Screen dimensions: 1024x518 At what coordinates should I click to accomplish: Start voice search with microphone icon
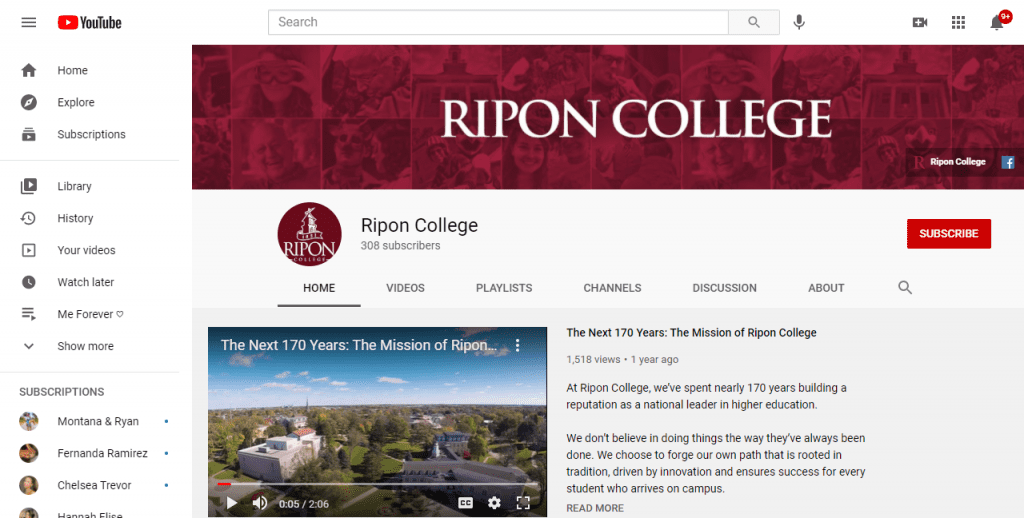[799, 22]
